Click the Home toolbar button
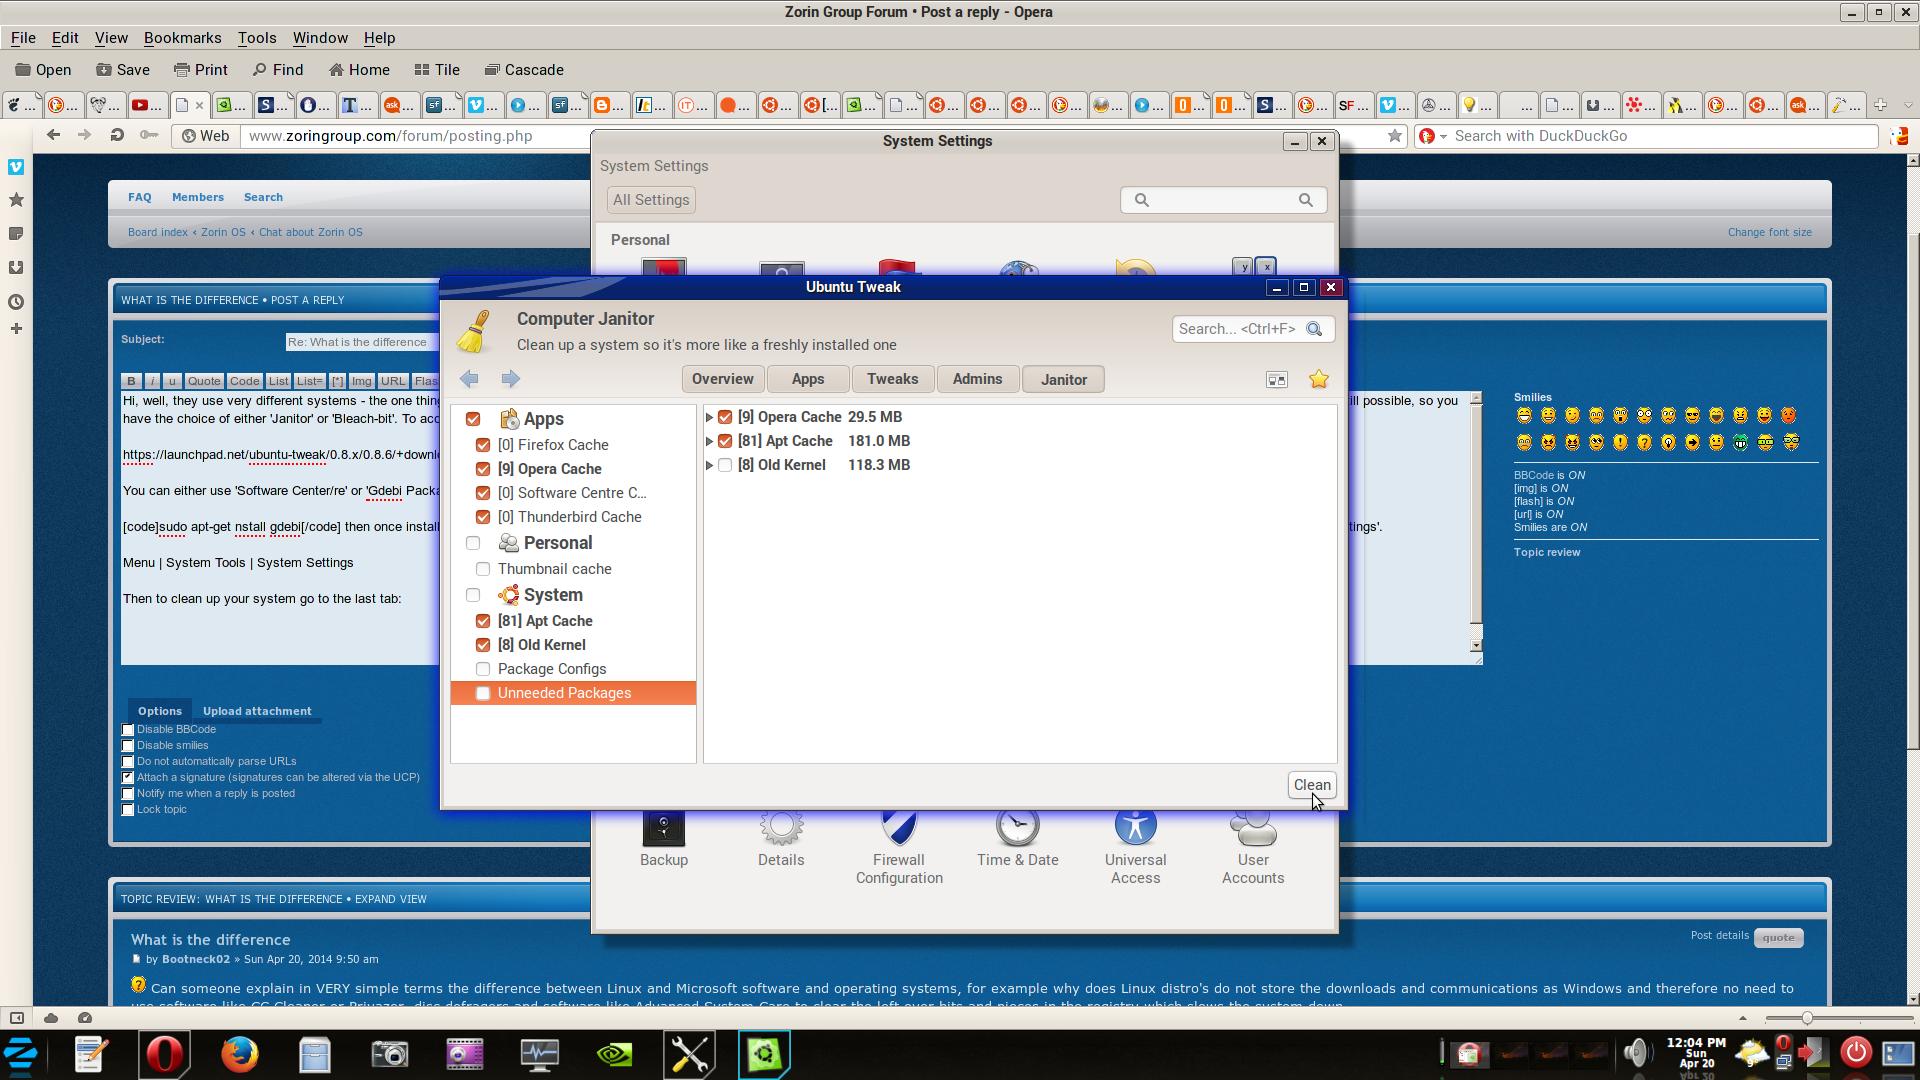This screenshot has width=1920, height=1080. tap(359, 70)
